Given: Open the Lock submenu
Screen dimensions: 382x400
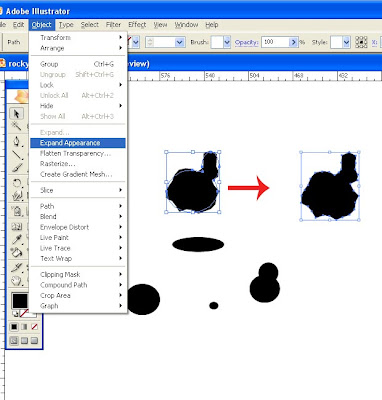Looking at the screenshot, I should [x=77, y=85].
